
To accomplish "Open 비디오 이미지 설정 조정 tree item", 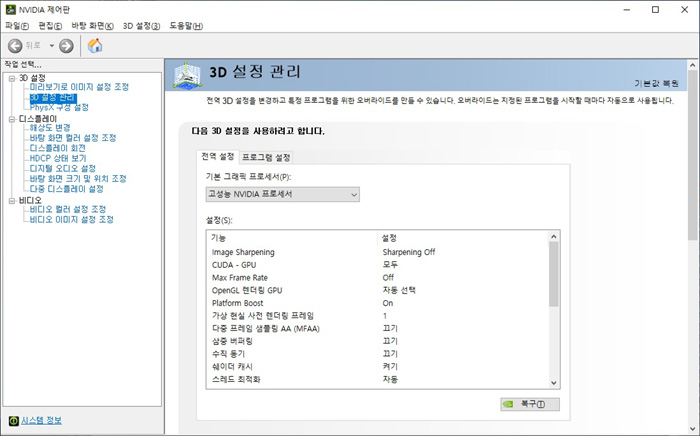I will click(x=71, y=220).
